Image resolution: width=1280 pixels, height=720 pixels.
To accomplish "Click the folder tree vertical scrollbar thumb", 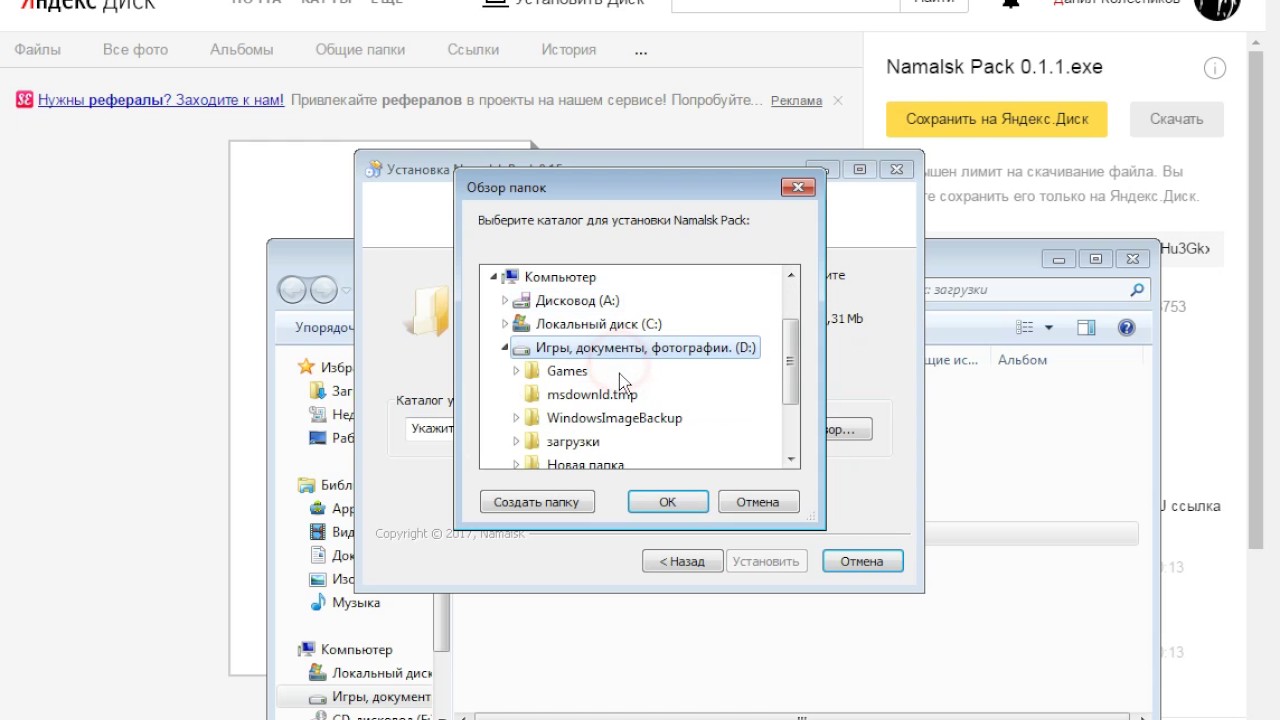I will click(x=791, y=362).
